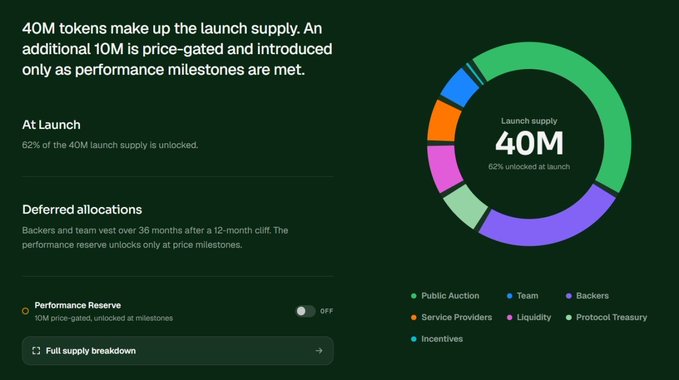This screenshot has height=380, width=679.
Task: Click the blue Team legend dot
Action: pos(510,296)
